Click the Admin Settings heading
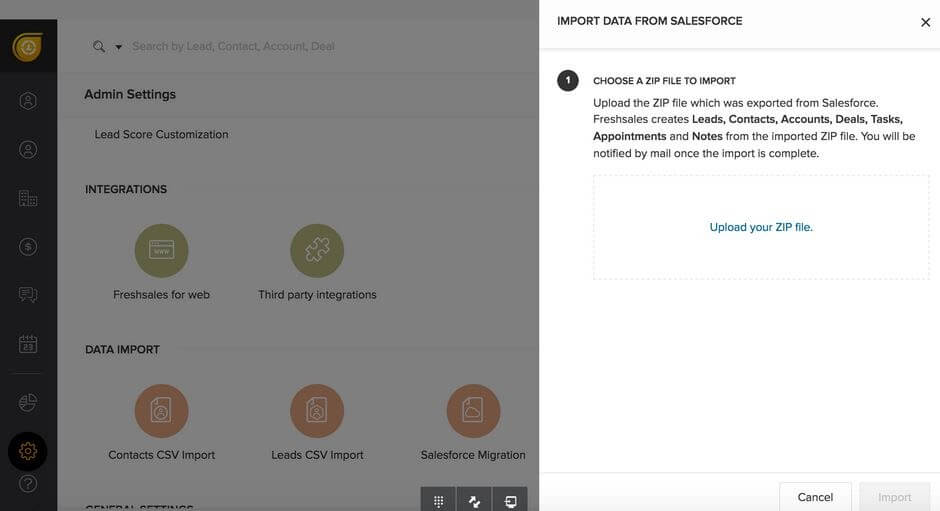The image size is (940, 511). coord(130,94)
